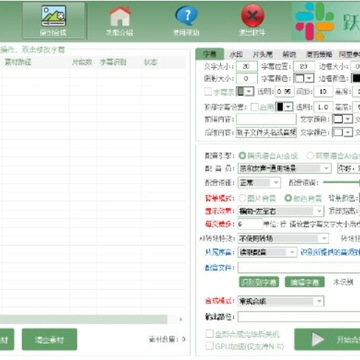Switch to the 片头尾 tab
This screenshot has width=360, height=360.
[x=263, y=54]
